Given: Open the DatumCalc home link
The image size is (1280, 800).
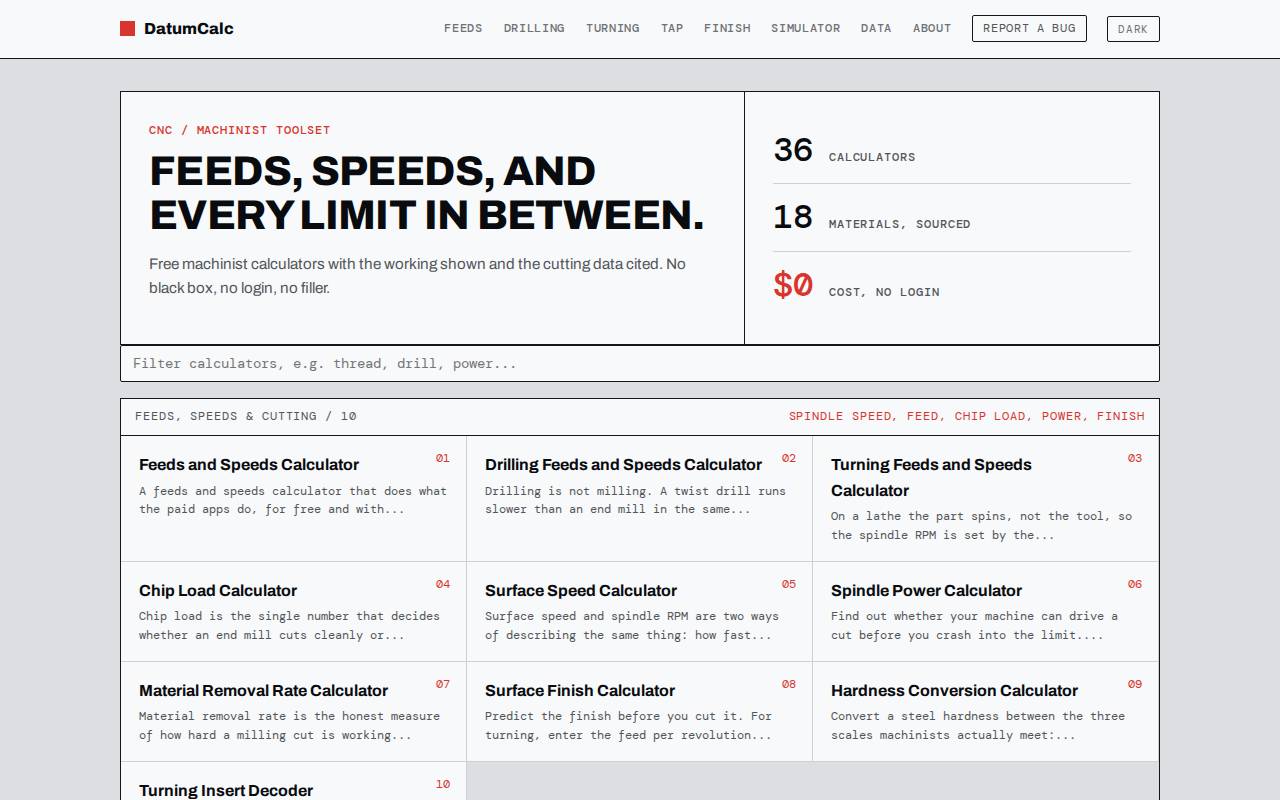Looking at the screenshot, I should pos(177,29).
